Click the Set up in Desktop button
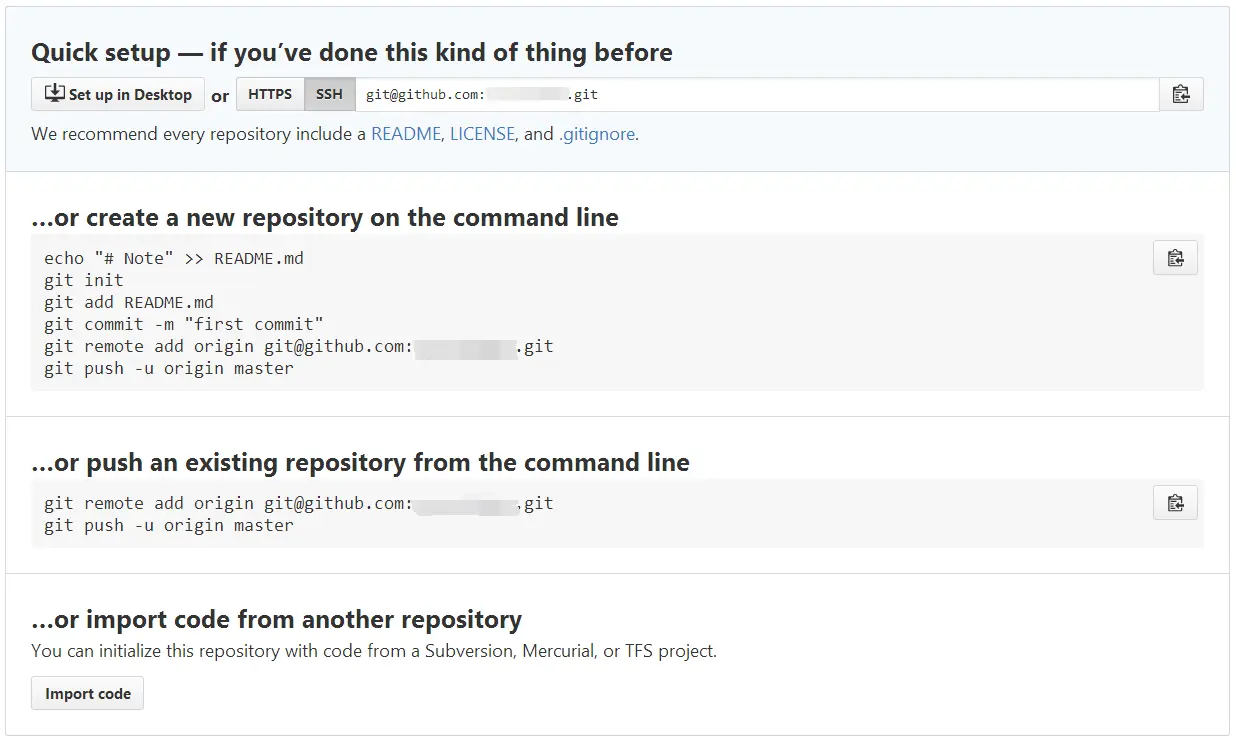1236x738 pixels. [117, 94]
